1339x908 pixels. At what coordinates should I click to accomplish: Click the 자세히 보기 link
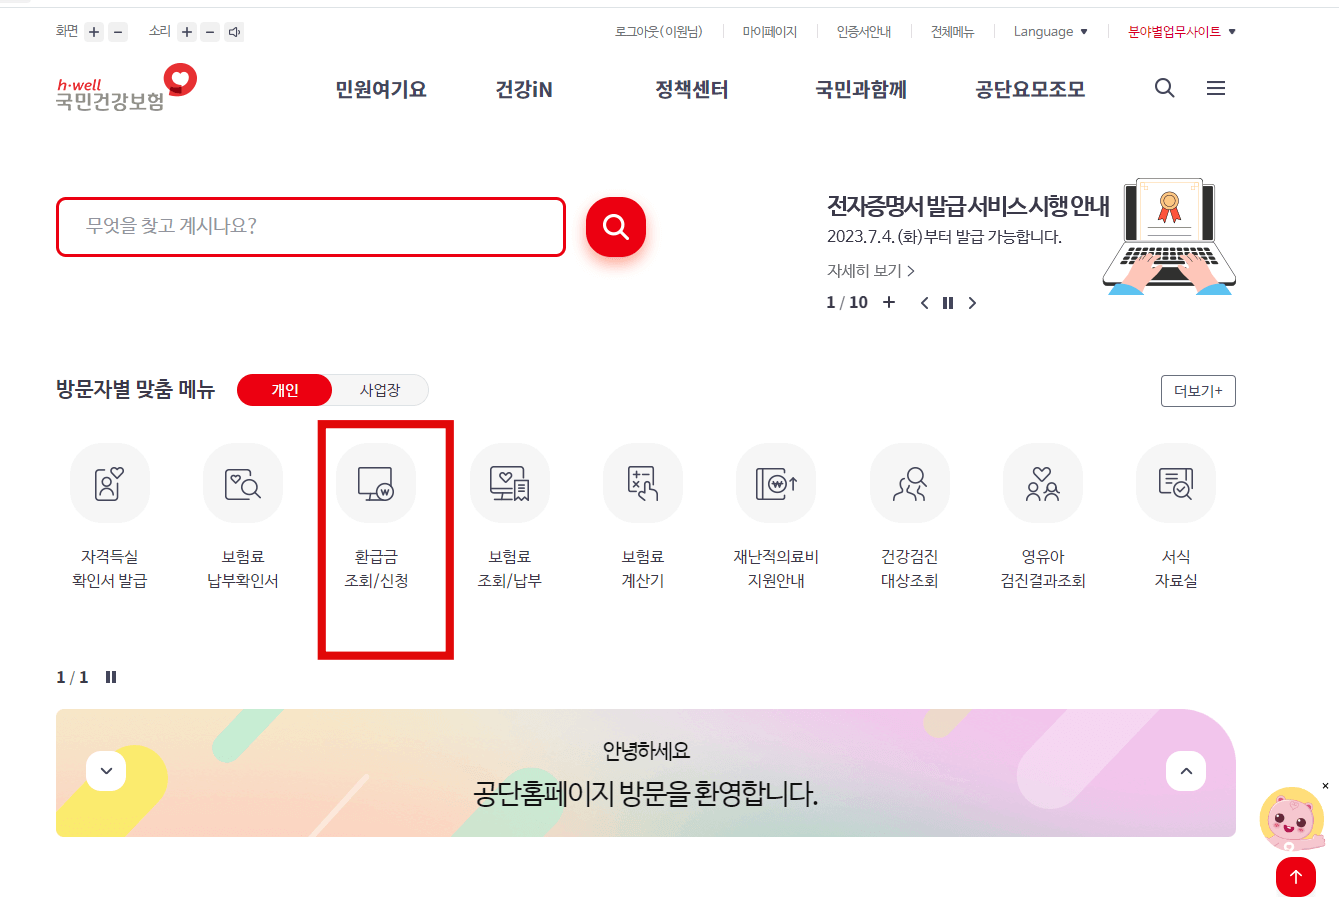866,270
